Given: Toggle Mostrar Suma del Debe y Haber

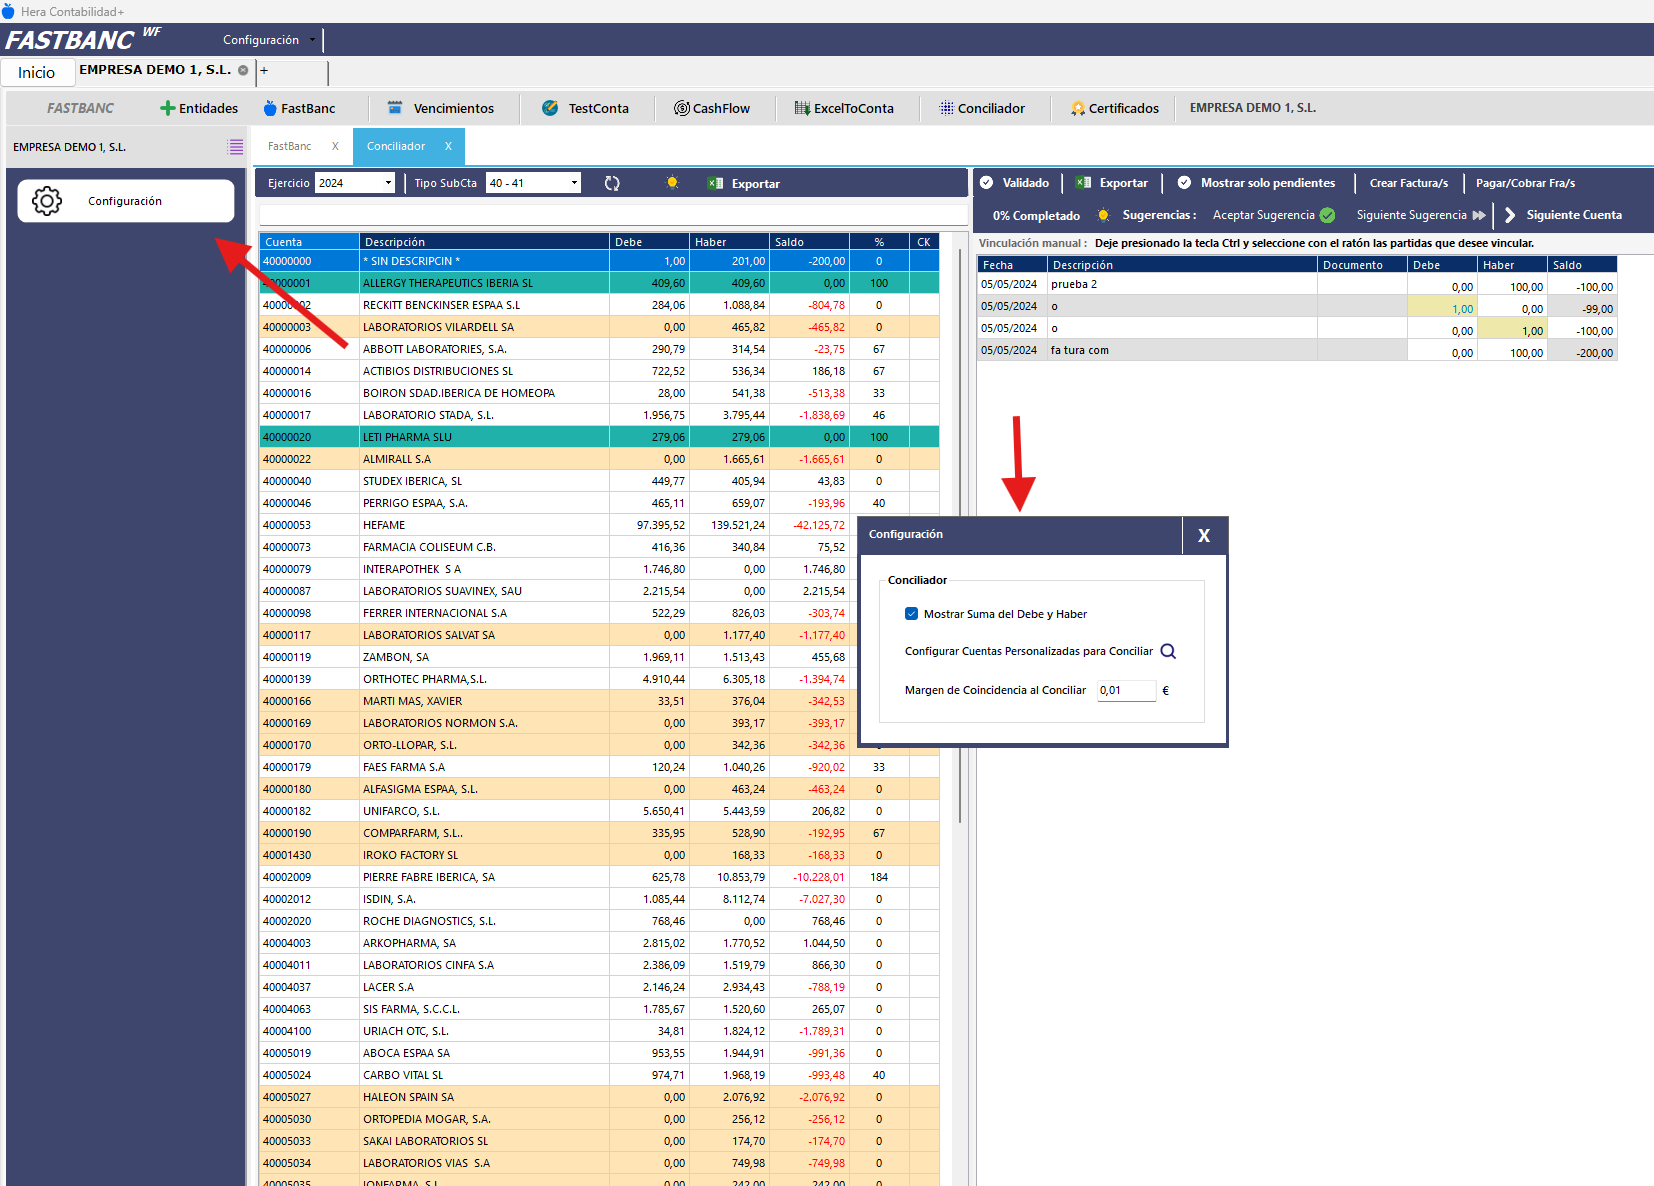Looking at the screenshot, I should (x=911, y=614).
